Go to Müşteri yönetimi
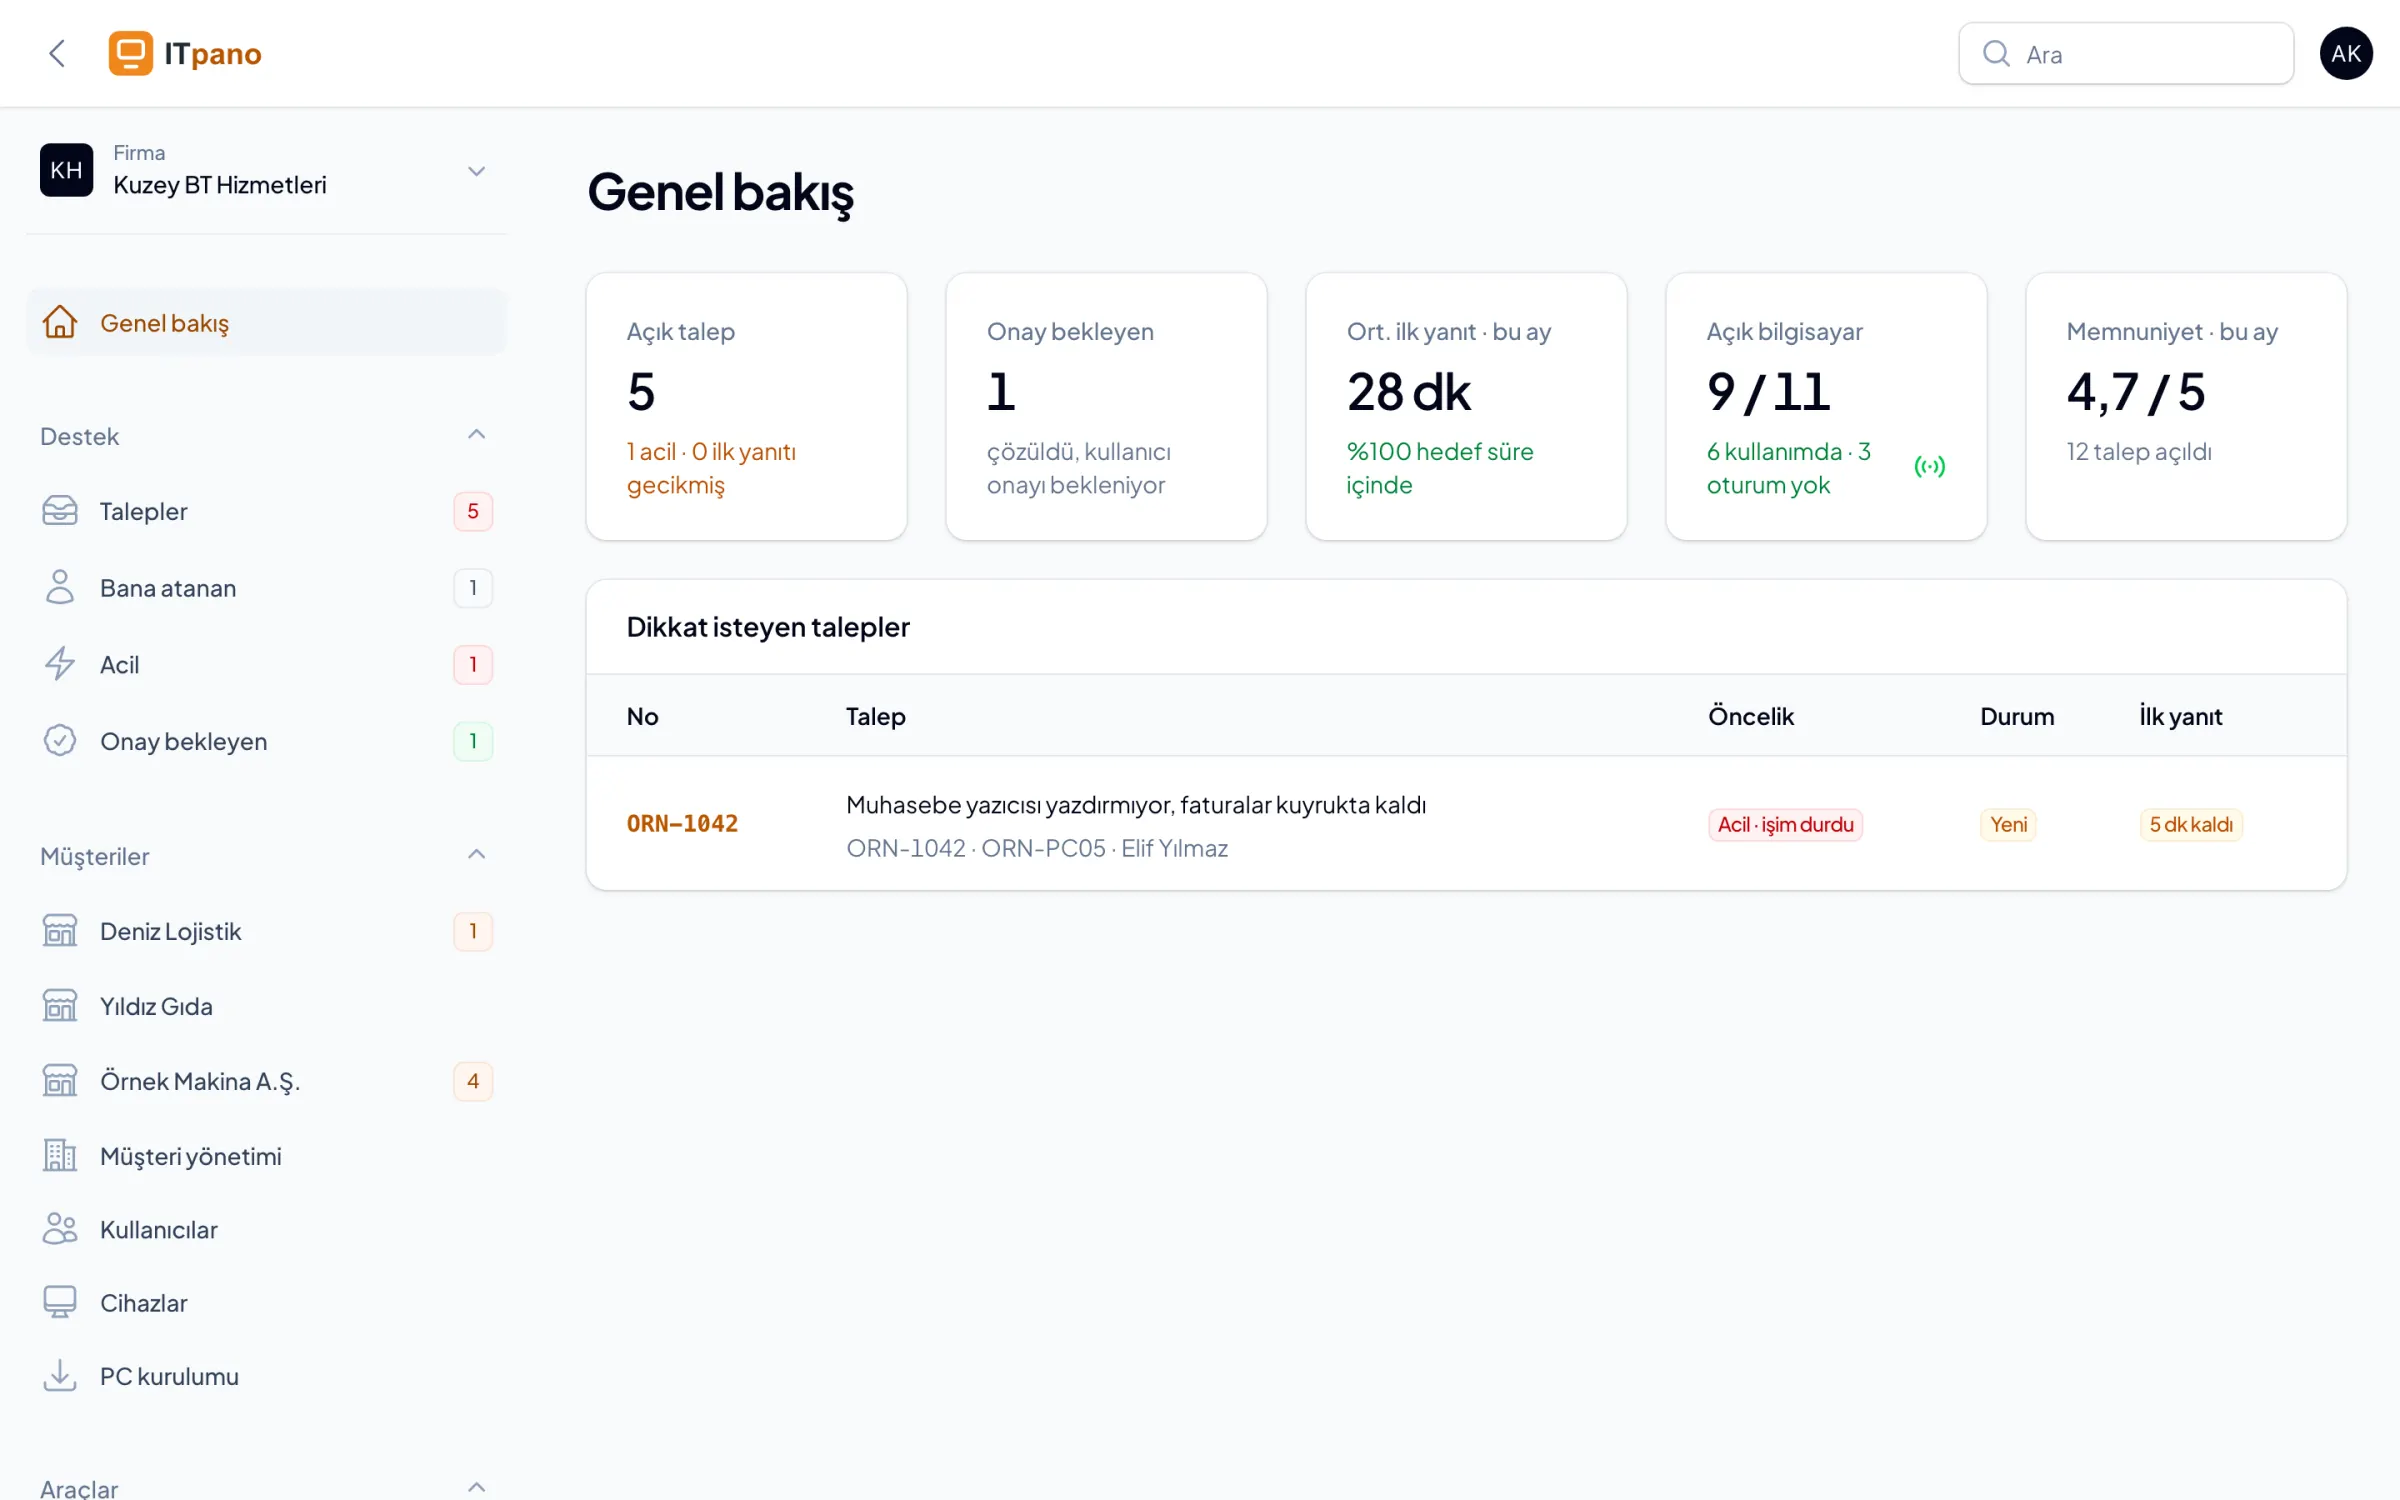 pyautogui.click(x=266, y=1156)
